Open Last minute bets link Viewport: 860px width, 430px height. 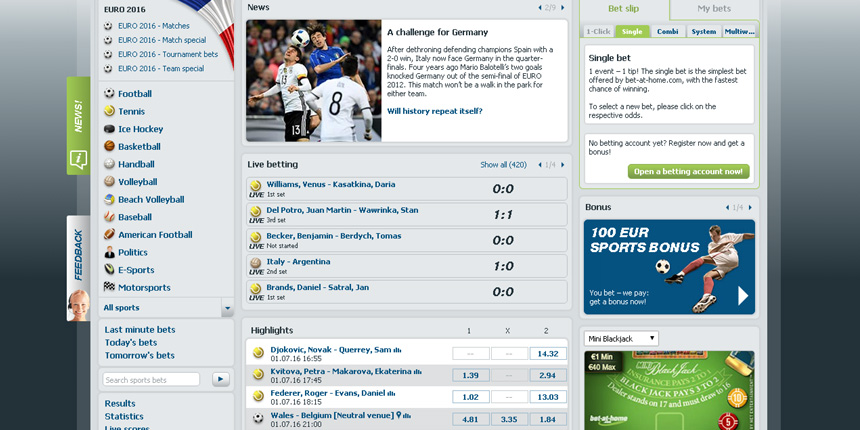pos(140,330)
